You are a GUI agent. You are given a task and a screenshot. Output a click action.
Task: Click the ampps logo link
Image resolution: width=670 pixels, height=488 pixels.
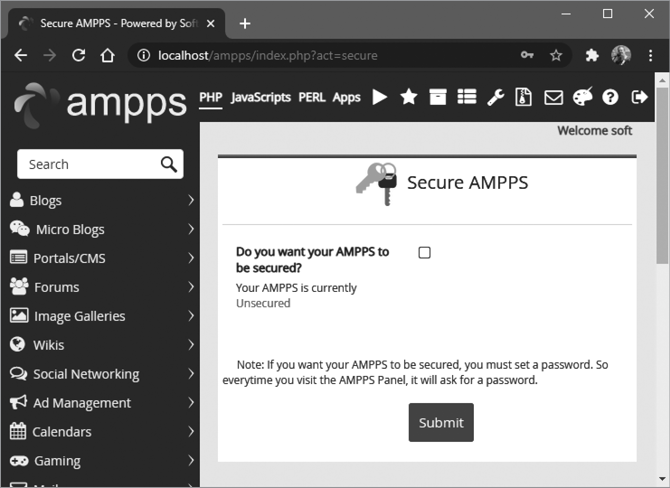[x=100, y=101]
